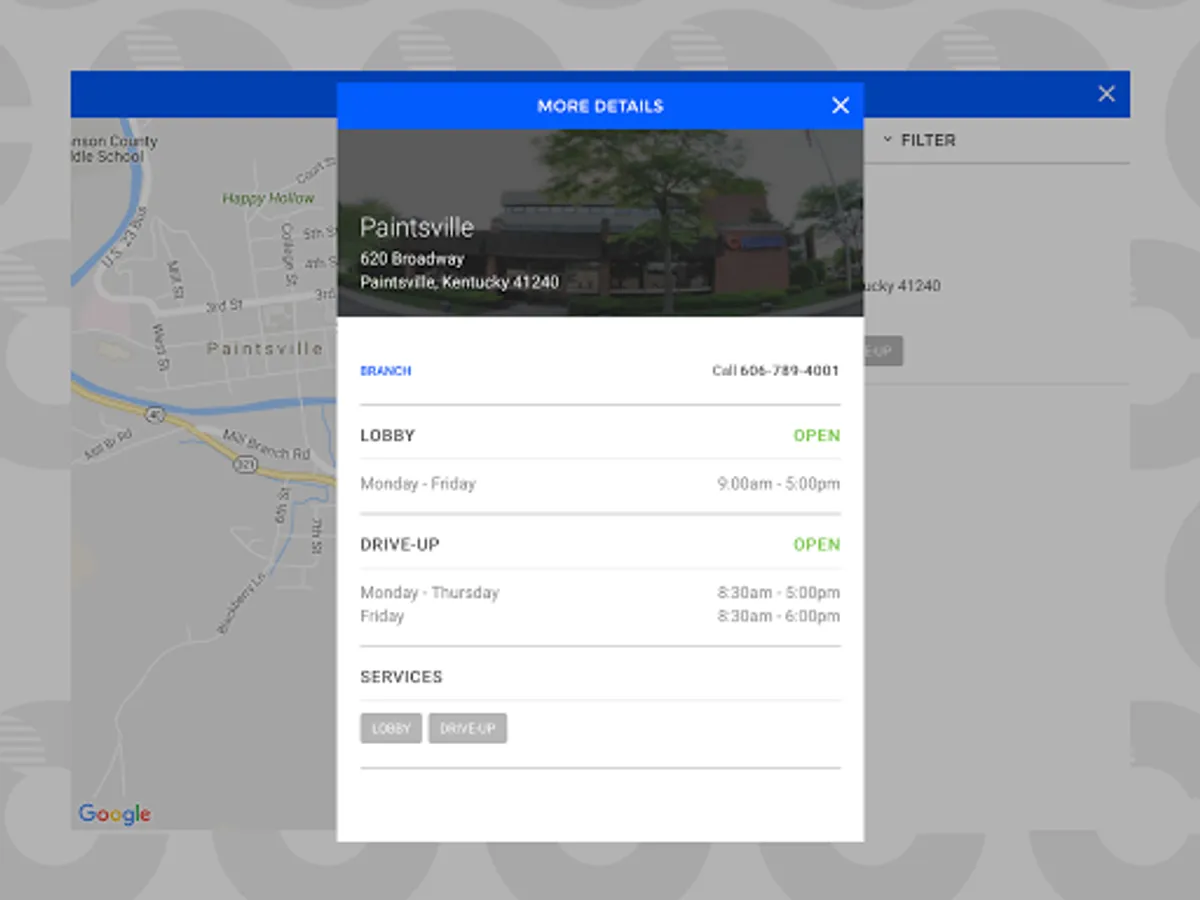Screen dimensions: 1200x900
Task: Close the More Details dialog
Action: [840, 105]
